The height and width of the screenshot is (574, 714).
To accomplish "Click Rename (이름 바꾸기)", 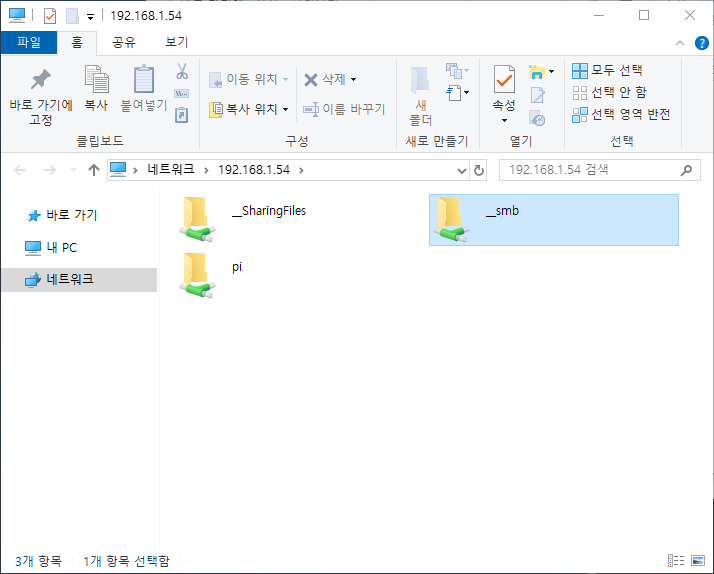I will (344, 109).
